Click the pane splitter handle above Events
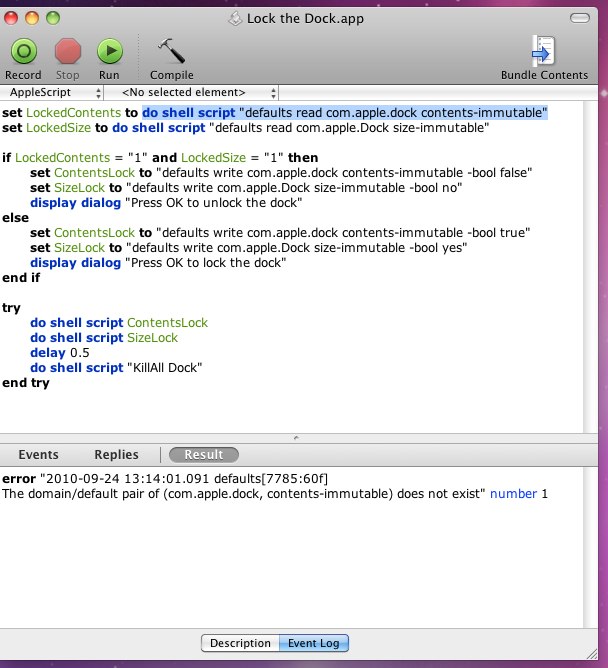The height and width of the screenshot is (668, 608). pyautogui.click(x=296, y=438)
